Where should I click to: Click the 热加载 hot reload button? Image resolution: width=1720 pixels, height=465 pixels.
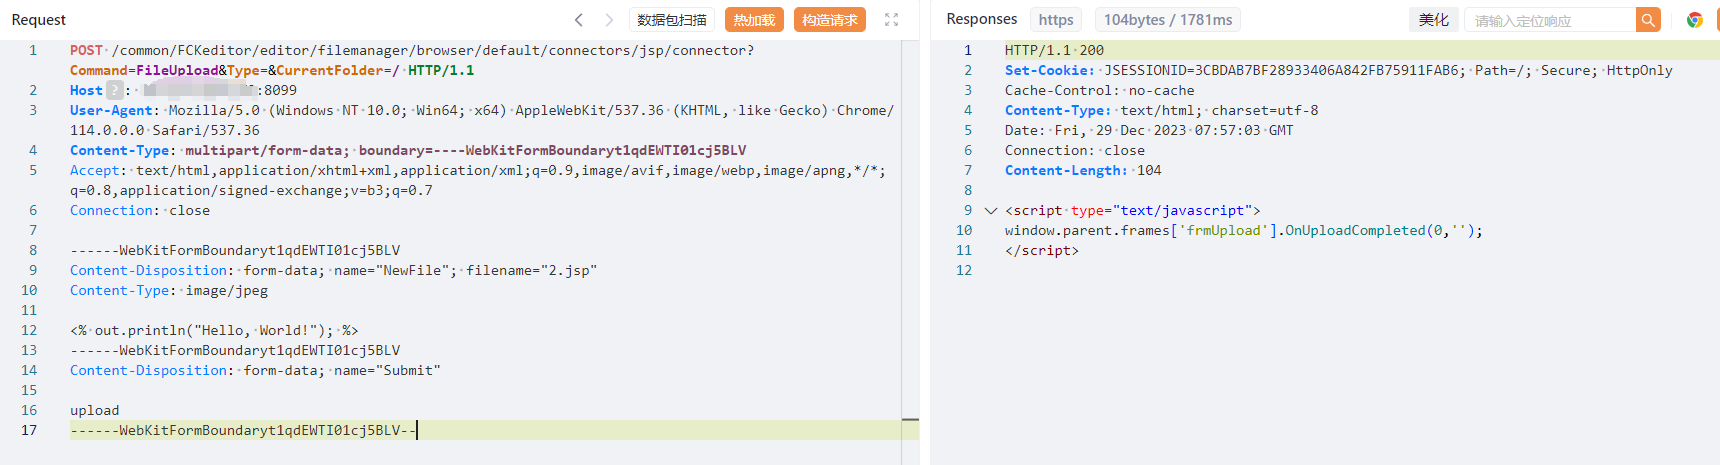[754, 20]
